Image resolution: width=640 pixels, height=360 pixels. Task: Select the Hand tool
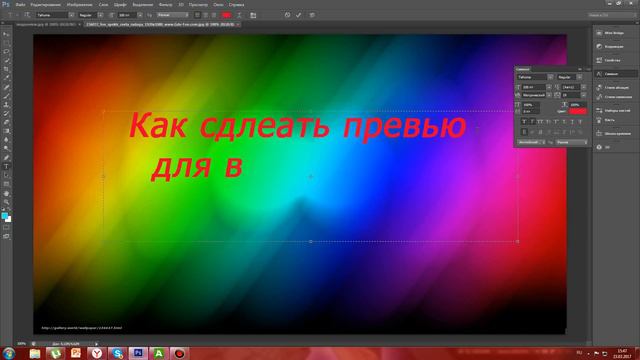(x=6, y=193)
